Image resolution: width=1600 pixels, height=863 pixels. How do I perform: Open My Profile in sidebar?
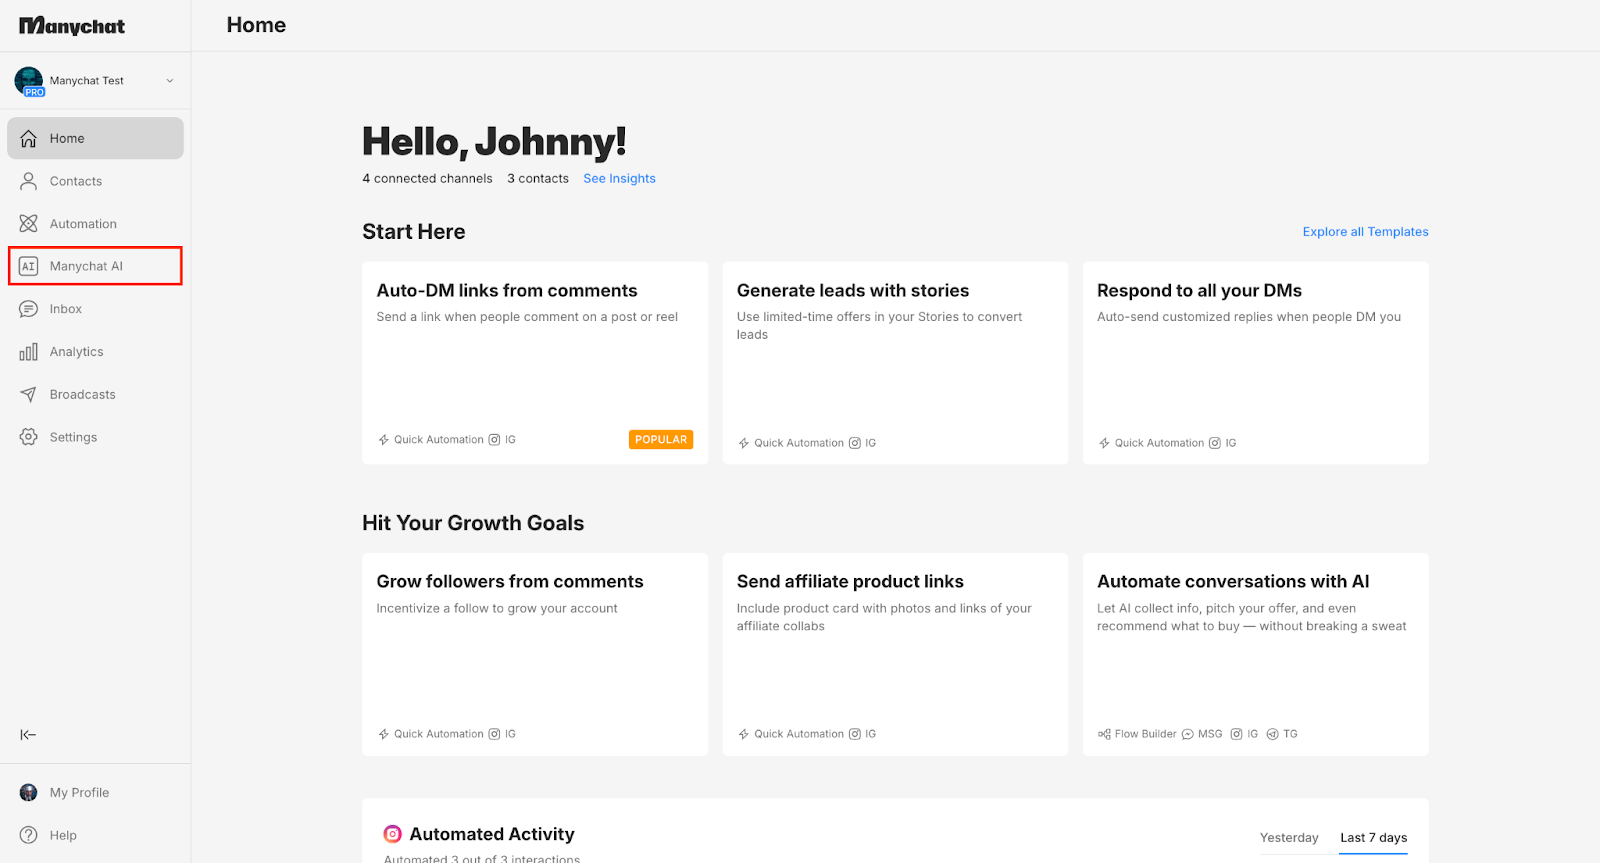pos(79,793)
